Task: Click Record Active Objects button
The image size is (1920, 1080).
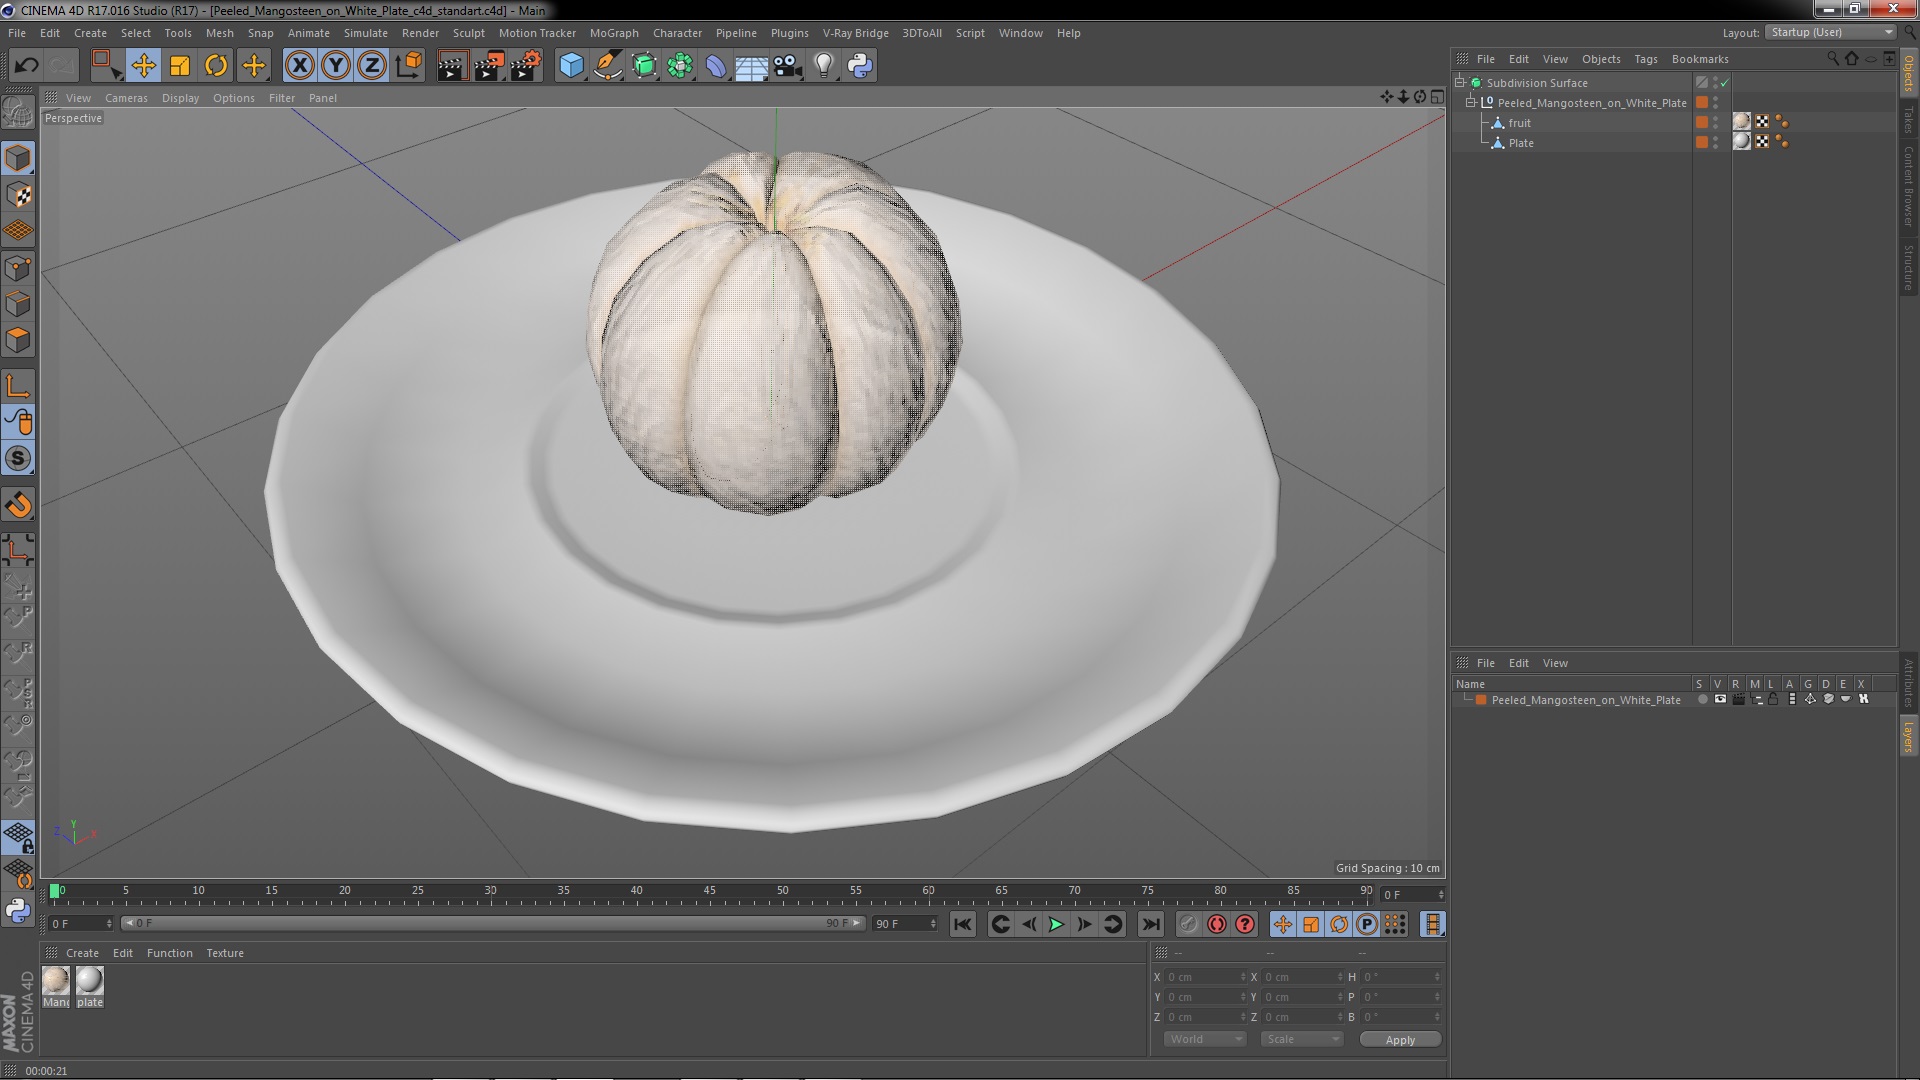Action: pyautogui.click(x=1188, y=924)
